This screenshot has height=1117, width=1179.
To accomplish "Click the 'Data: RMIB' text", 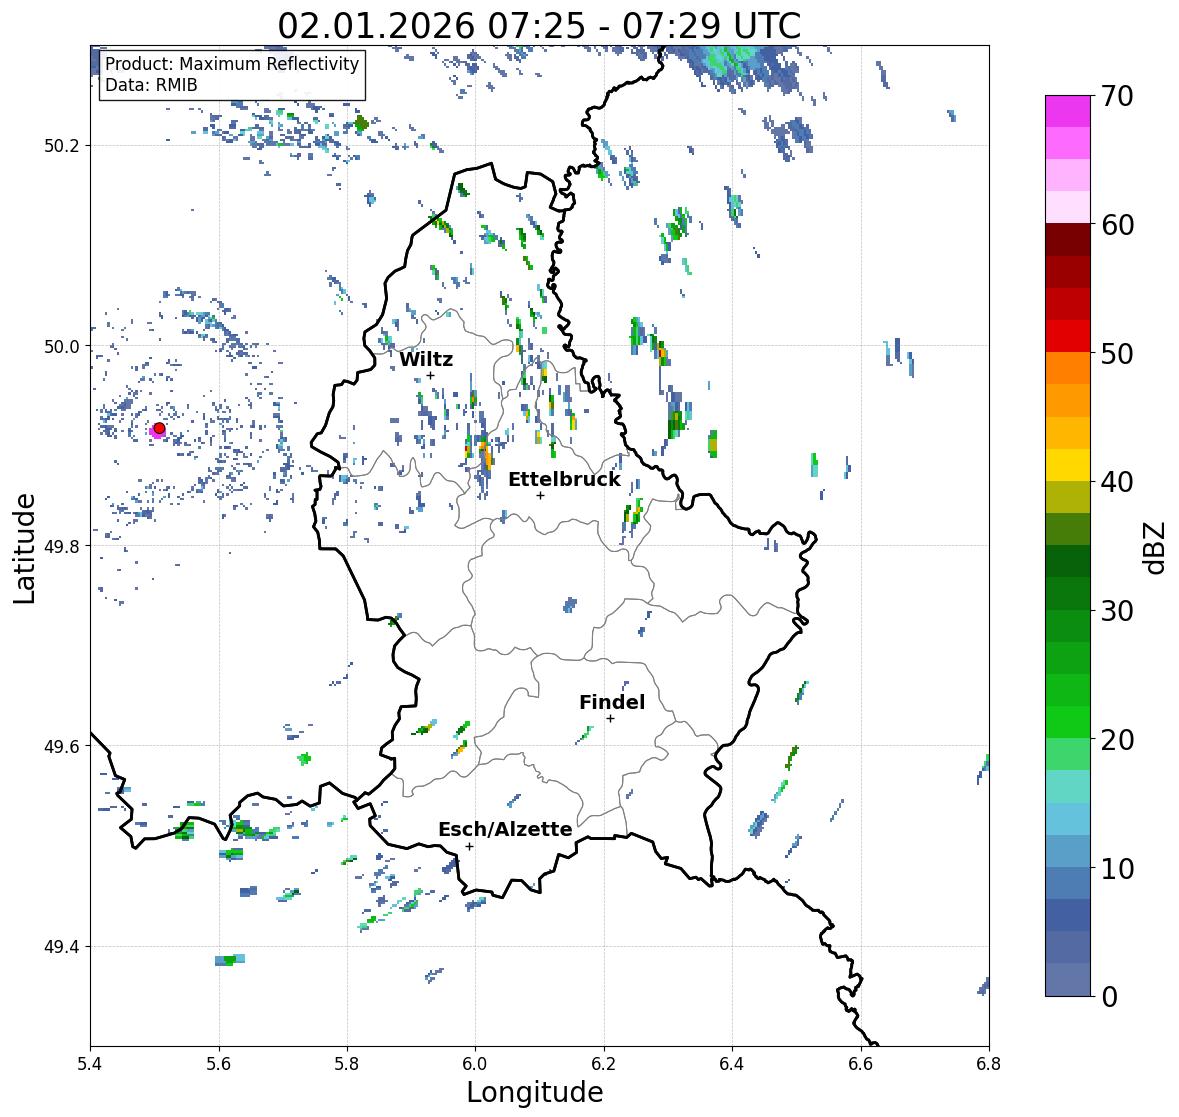I will coord(151,85).
